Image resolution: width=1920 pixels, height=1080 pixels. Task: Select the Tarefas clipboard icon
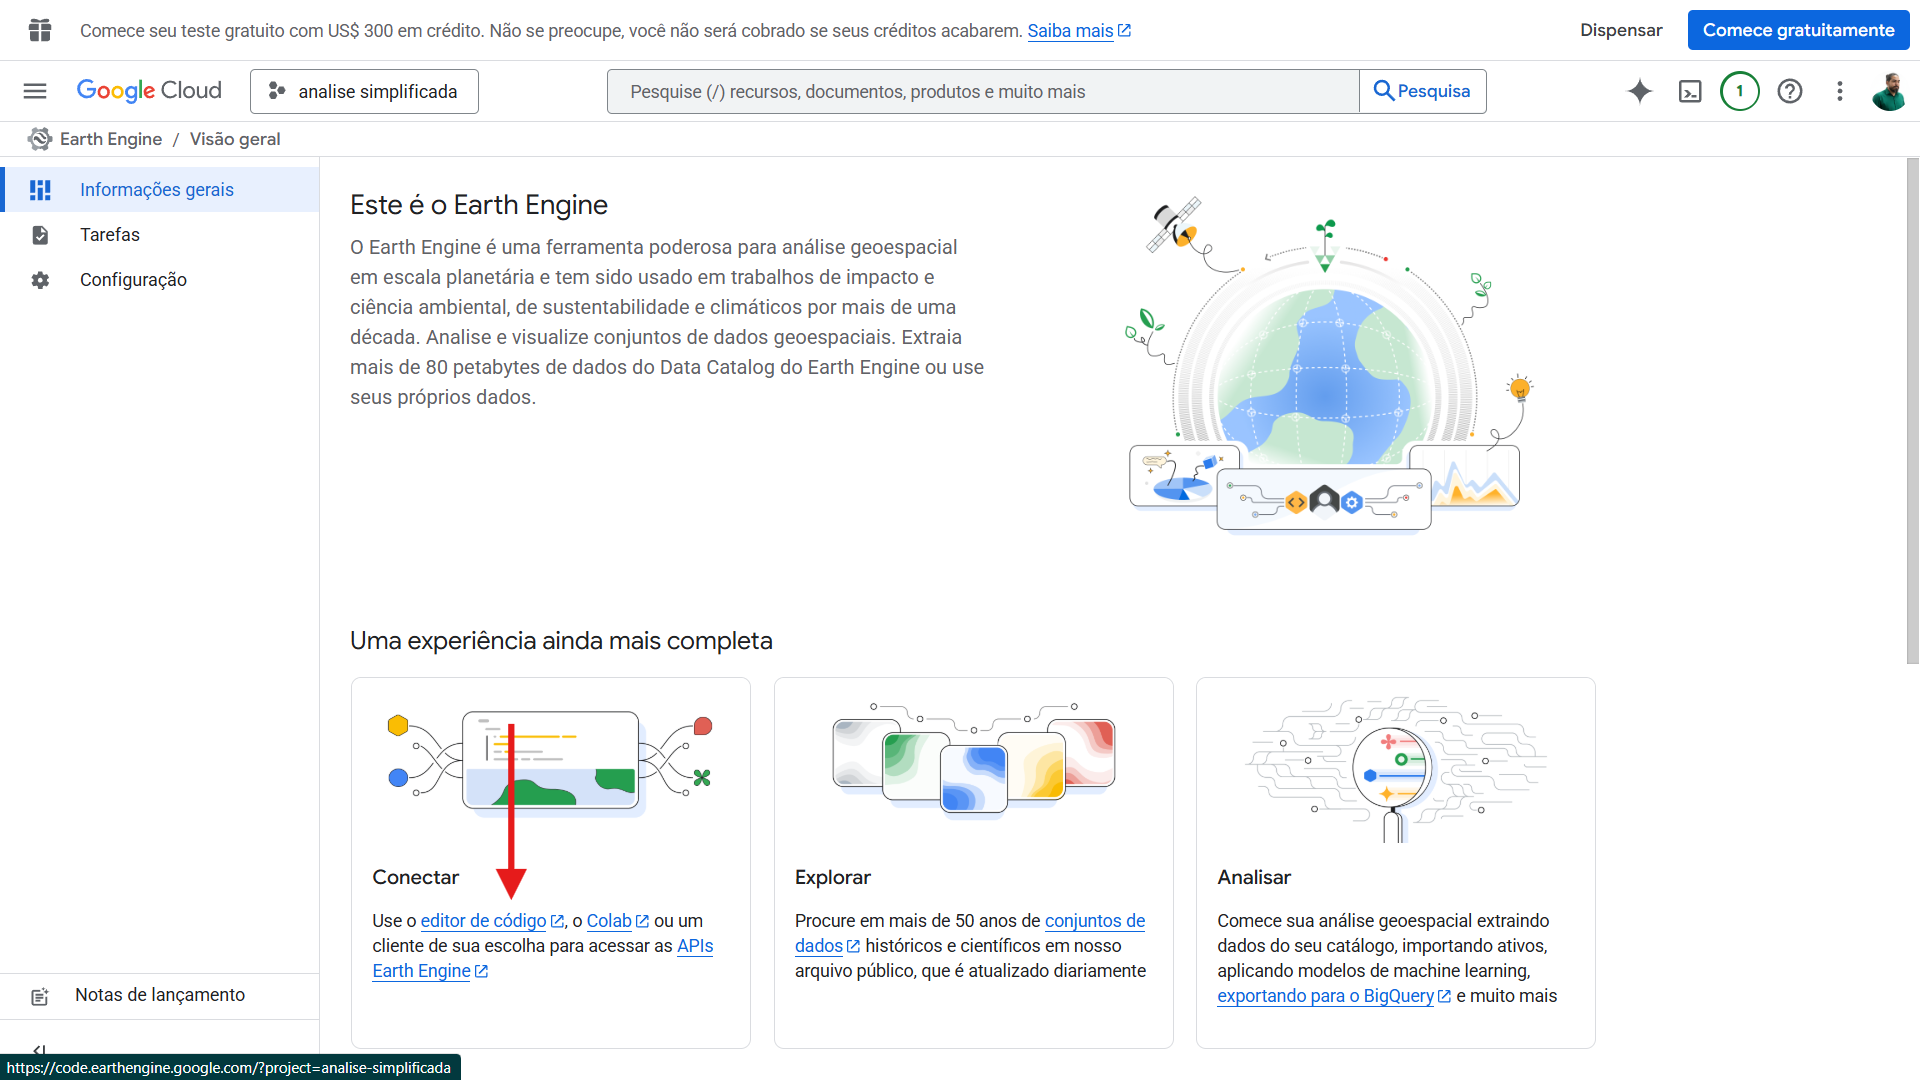(40, 234)
